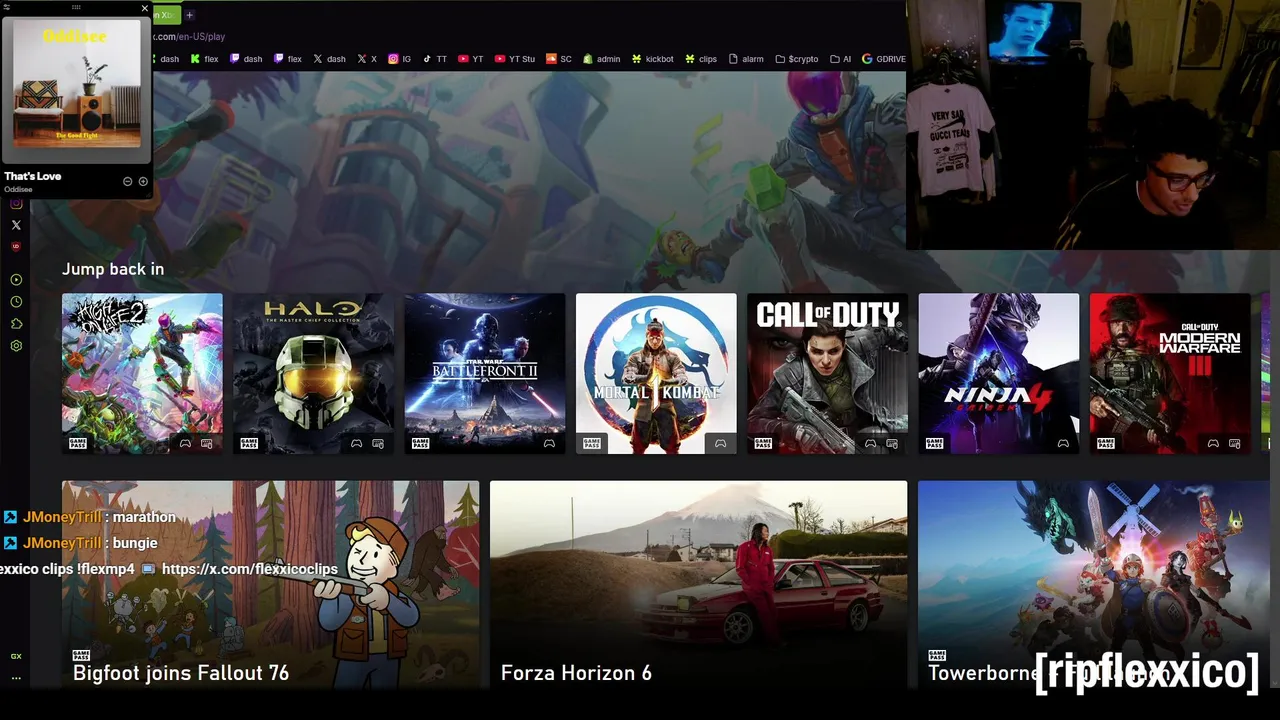This screenshot has width=1280, height=720.
Task: Open the High On Life 2 game tile
Action: click(x=142, y=373)
